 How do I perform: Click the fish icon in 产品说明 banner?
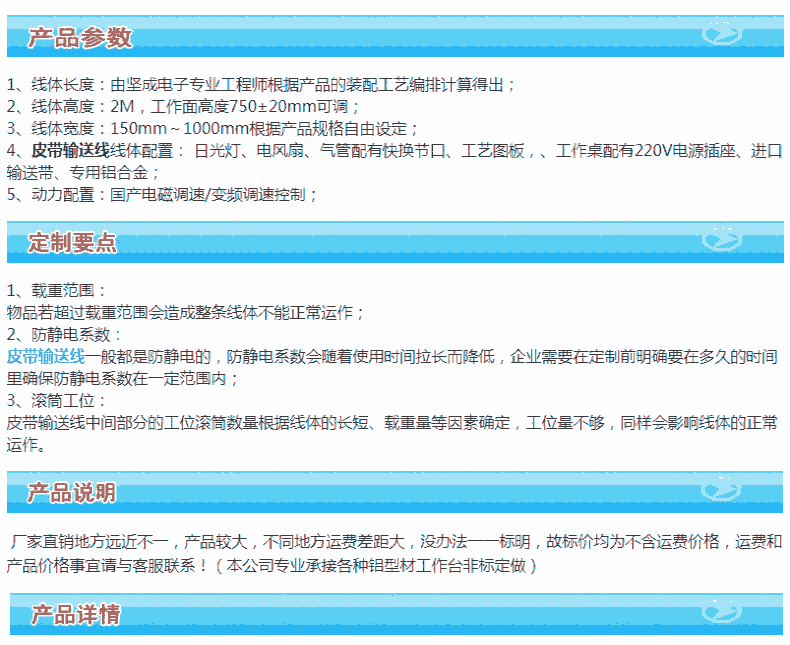[720, 490]
